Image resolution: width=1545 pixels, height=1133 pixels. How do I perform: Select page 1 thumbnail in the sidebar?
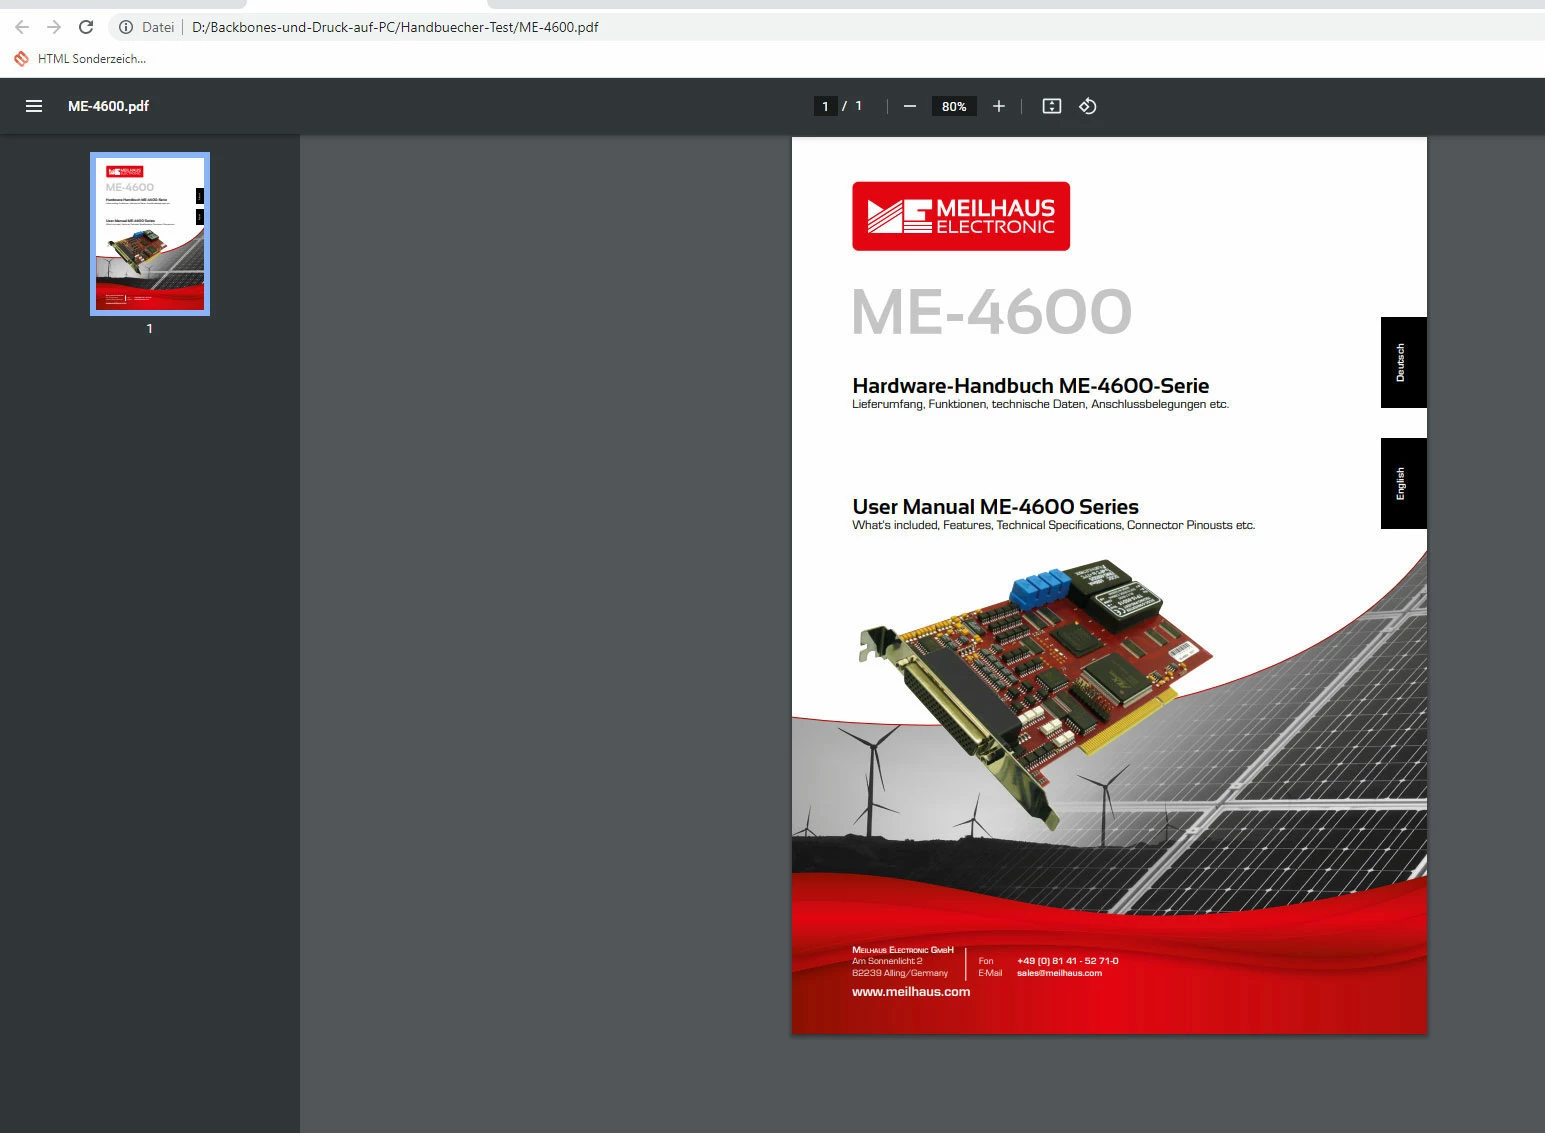[150, 234]
